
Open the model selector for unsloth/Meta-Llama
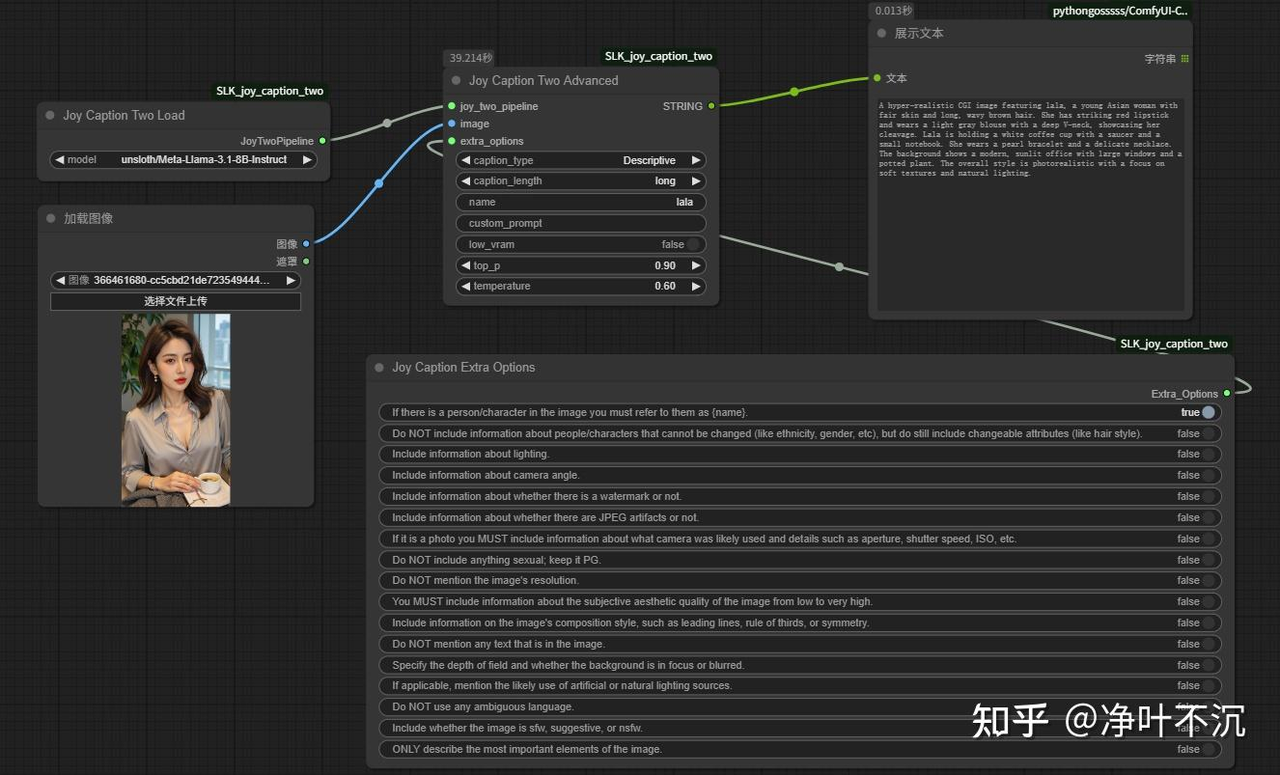[183, 160]
